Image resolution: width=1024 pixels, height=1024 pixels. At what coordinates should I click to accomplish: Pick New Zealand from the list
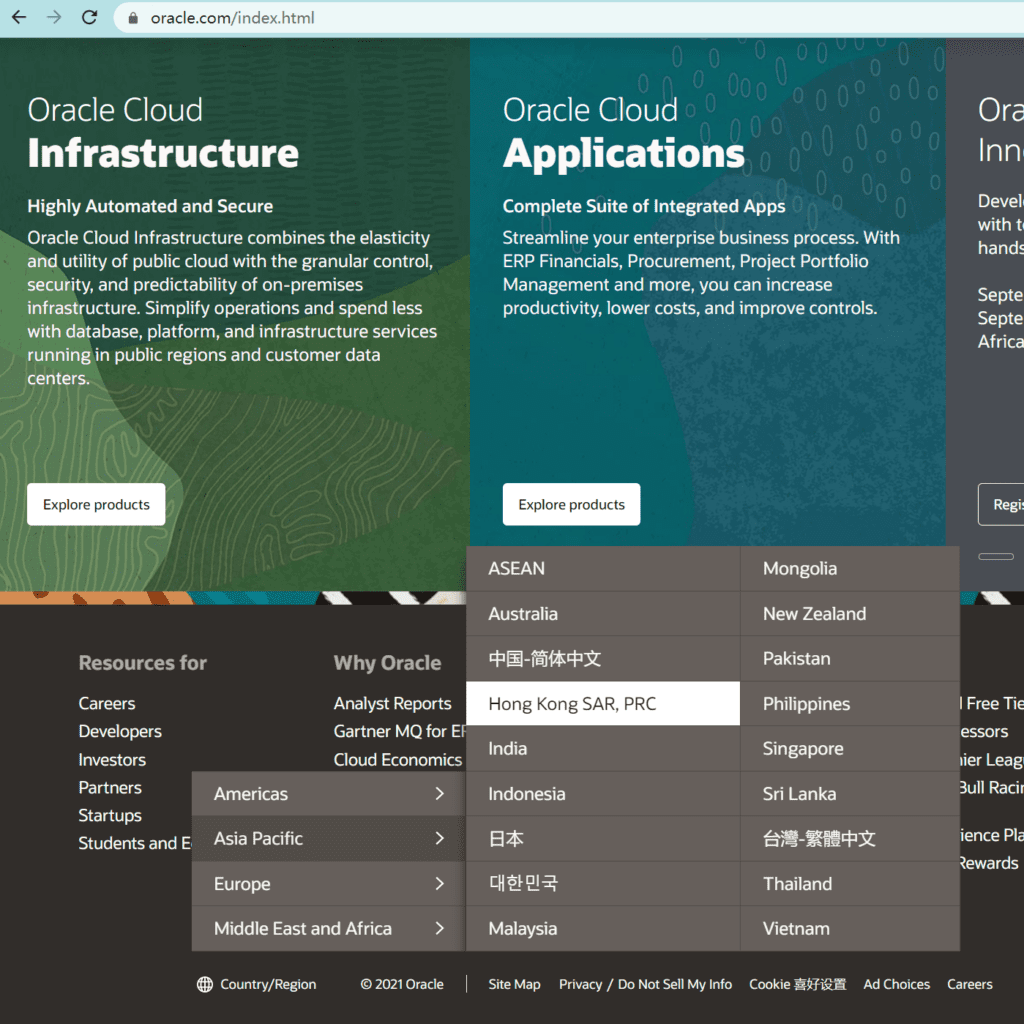coord(814,614)
